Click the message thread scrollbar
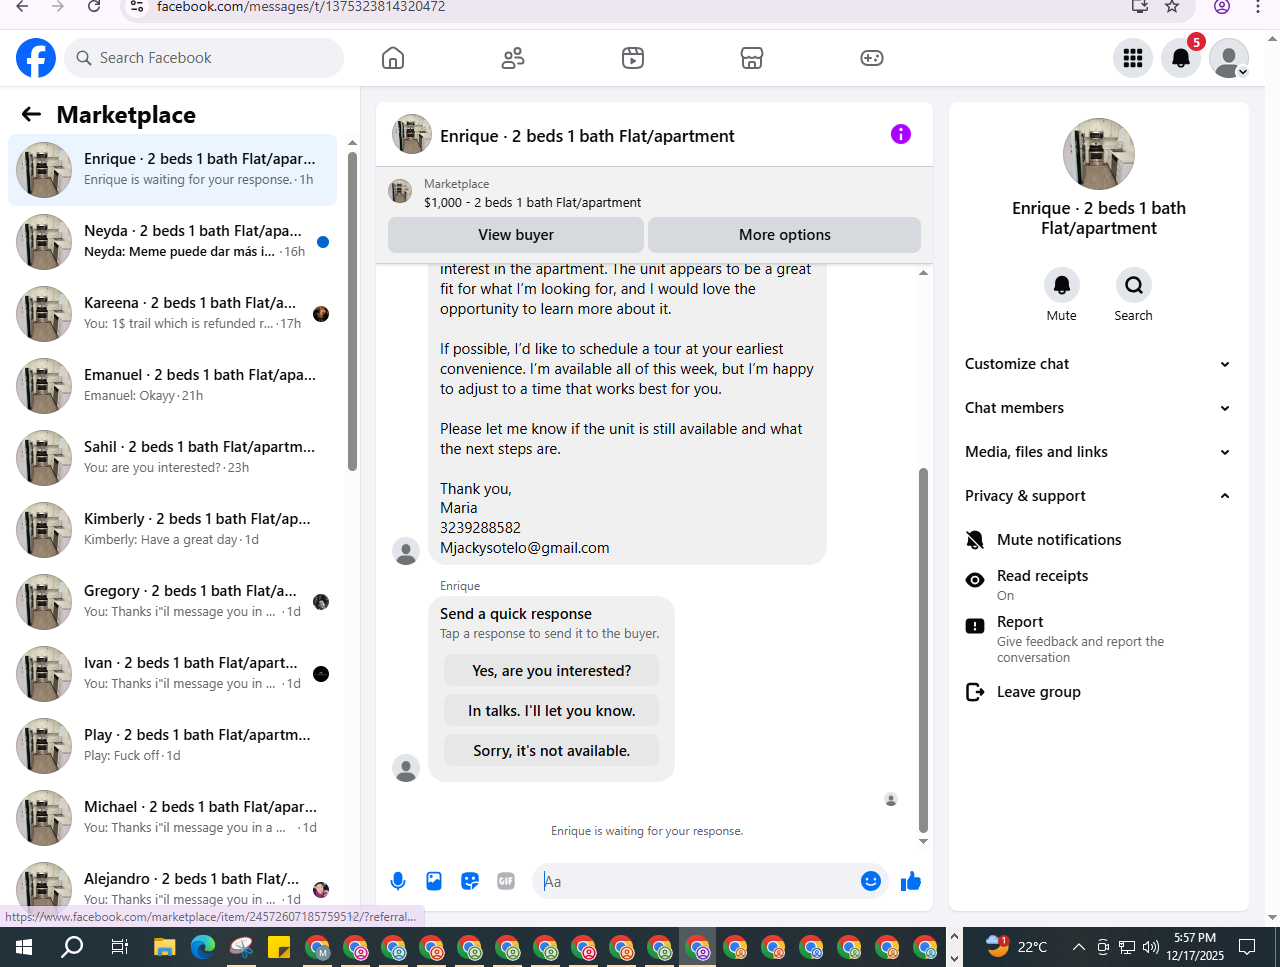 point(923,650)
